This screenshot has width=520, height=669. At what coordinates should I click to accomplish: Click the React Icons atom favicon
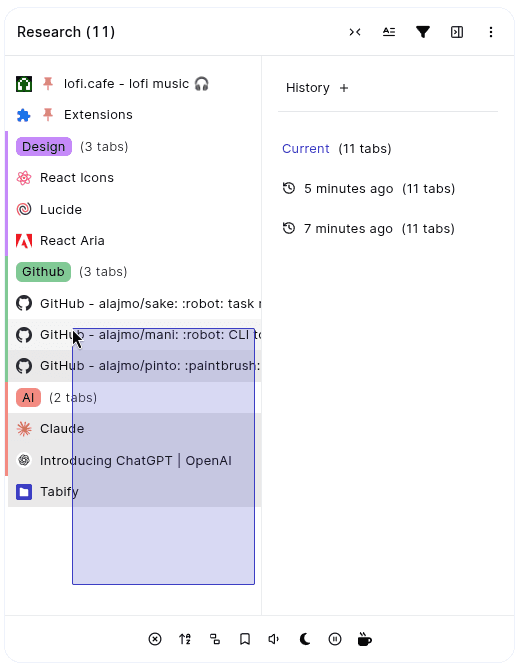click(x=24, y=178)
